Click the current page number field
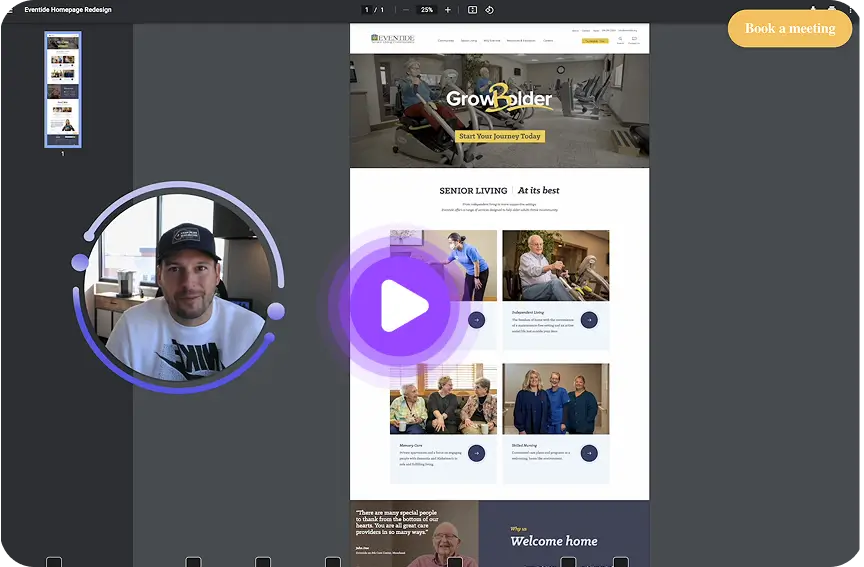864x567 pixels. 366,10
